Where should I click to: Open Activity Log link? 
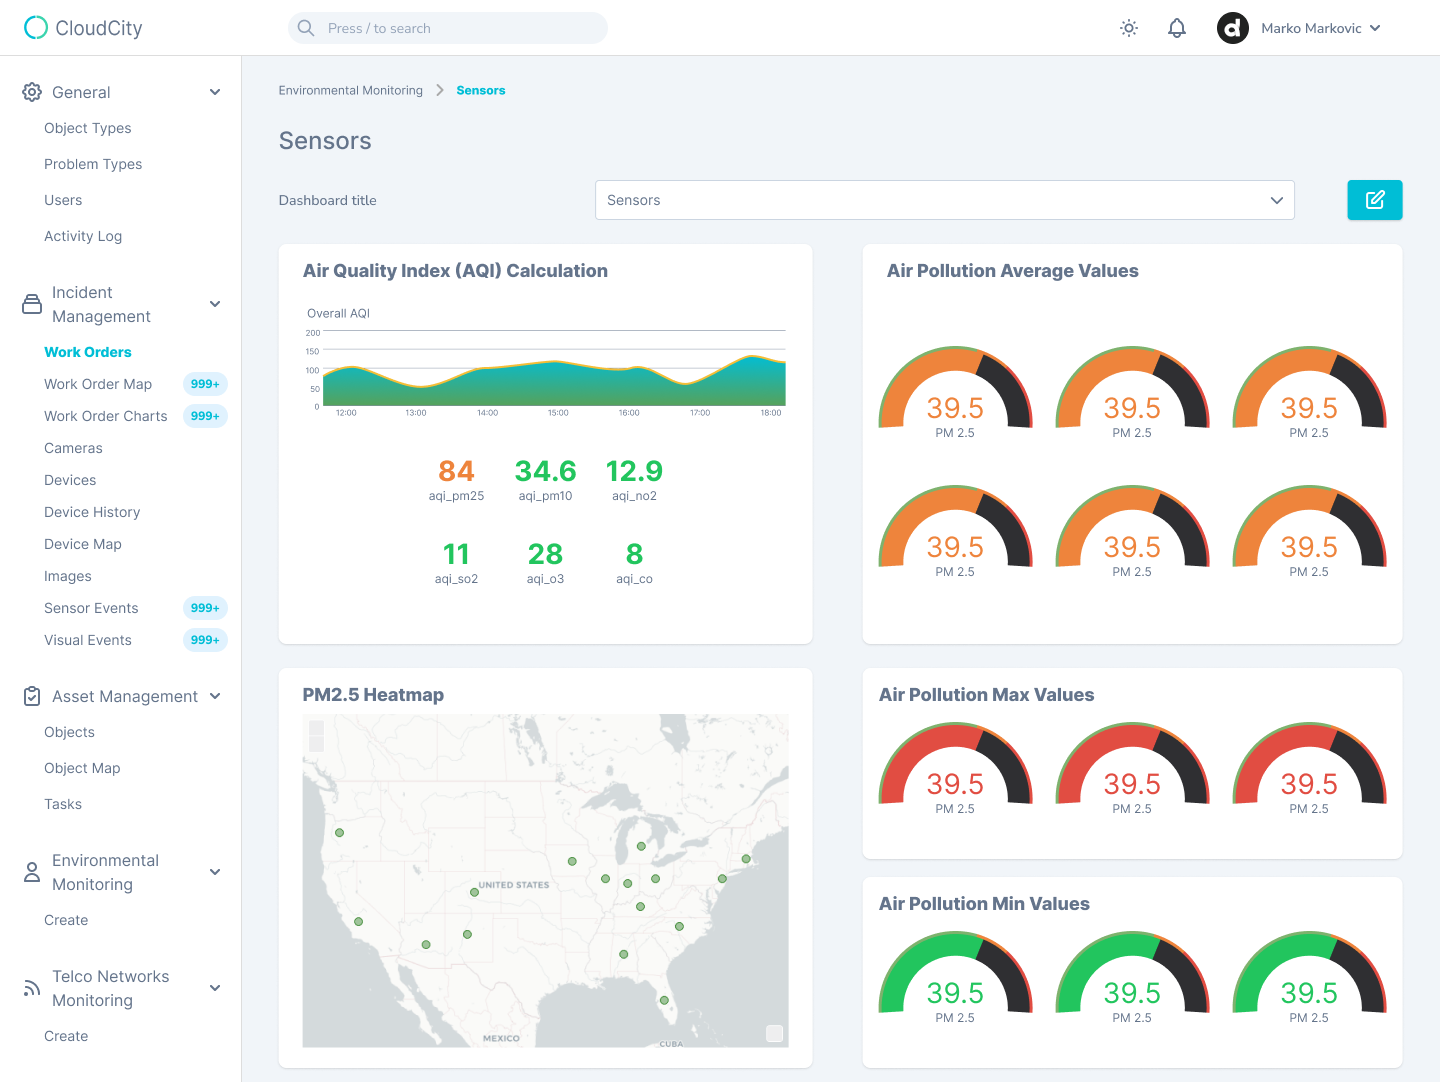click(x=83, y=236)
